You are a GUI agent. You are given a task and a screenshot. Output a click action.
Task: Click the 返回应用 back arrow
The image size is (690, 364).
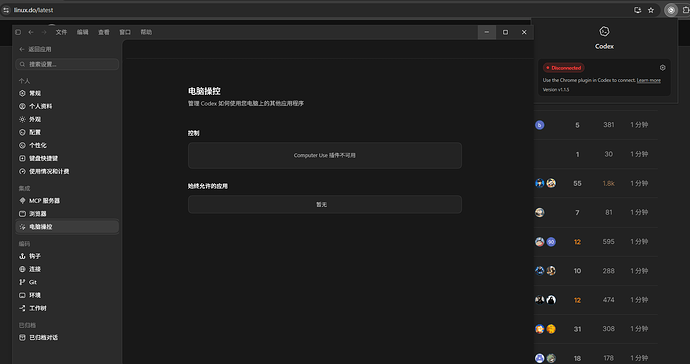pos(22,49)
